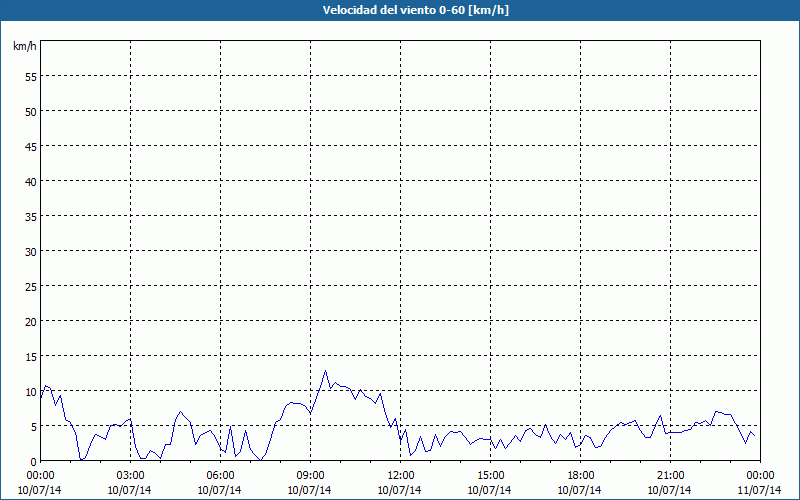
Task: Click the "10/07/14" date under "12:00"
Action: point(399,490)
